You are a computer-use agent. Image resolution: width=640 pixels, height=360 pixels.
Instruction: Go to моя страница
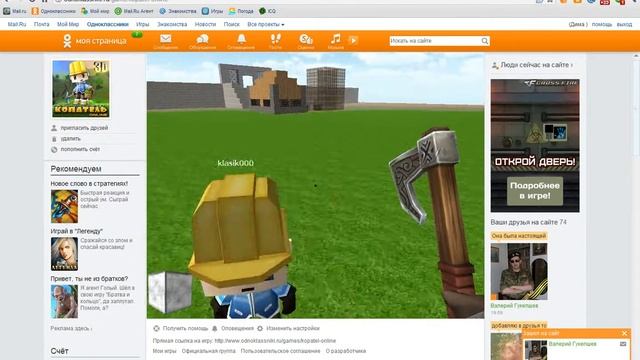101,41
